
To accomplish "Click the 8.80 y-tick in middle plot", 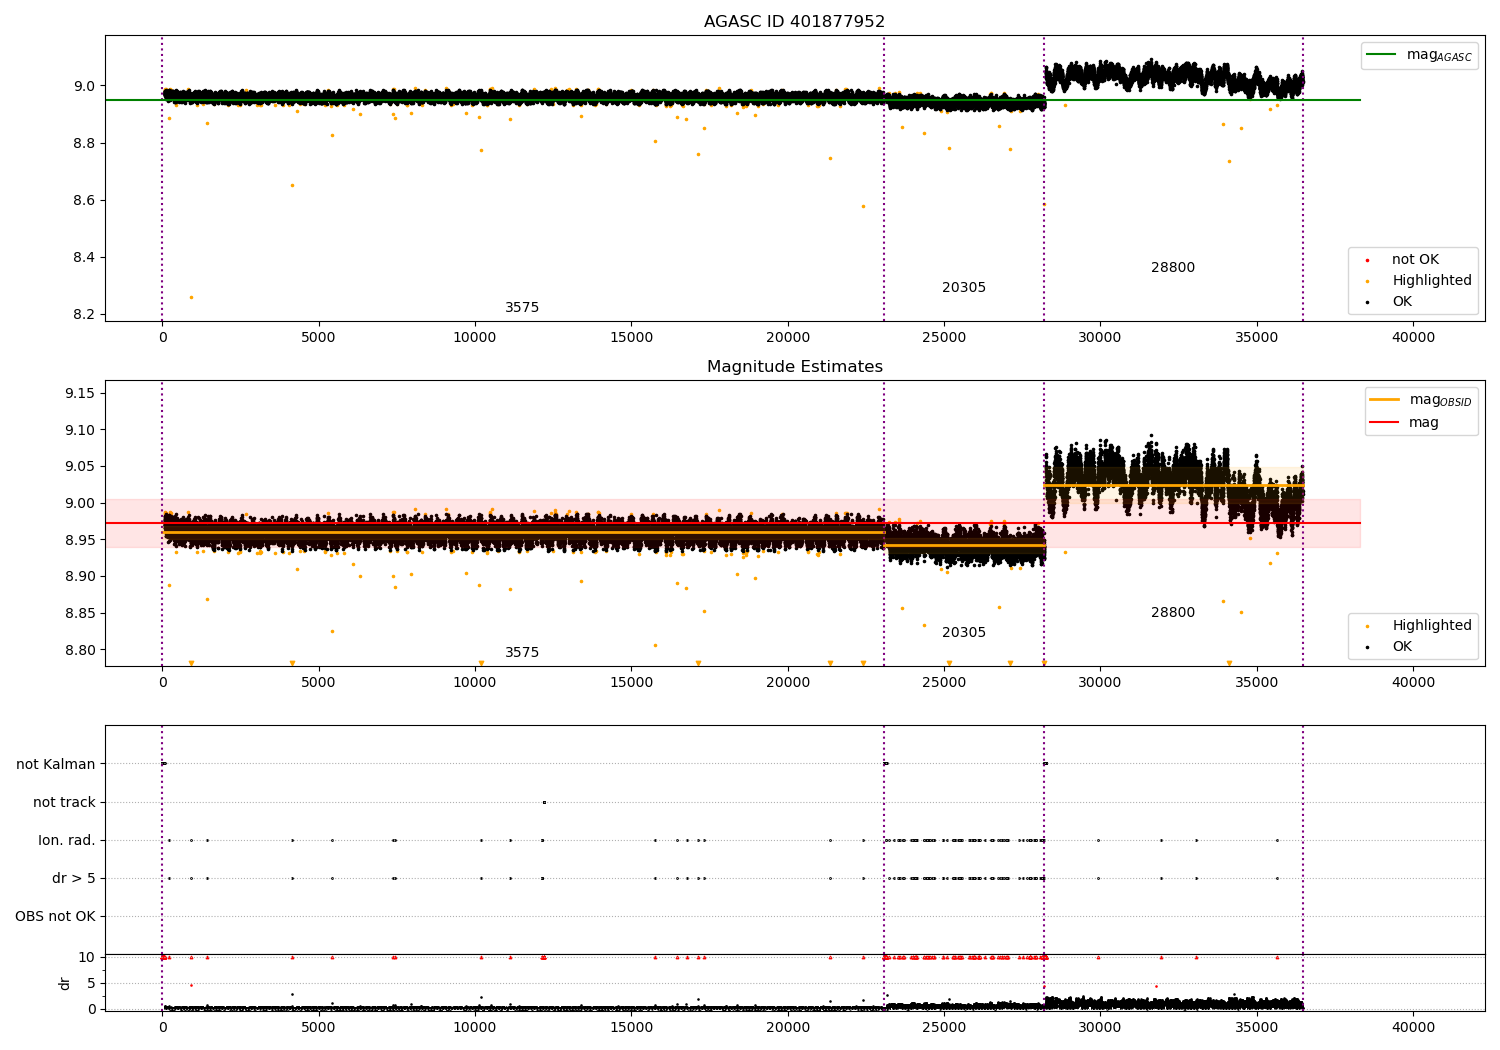I will point(79,650).
